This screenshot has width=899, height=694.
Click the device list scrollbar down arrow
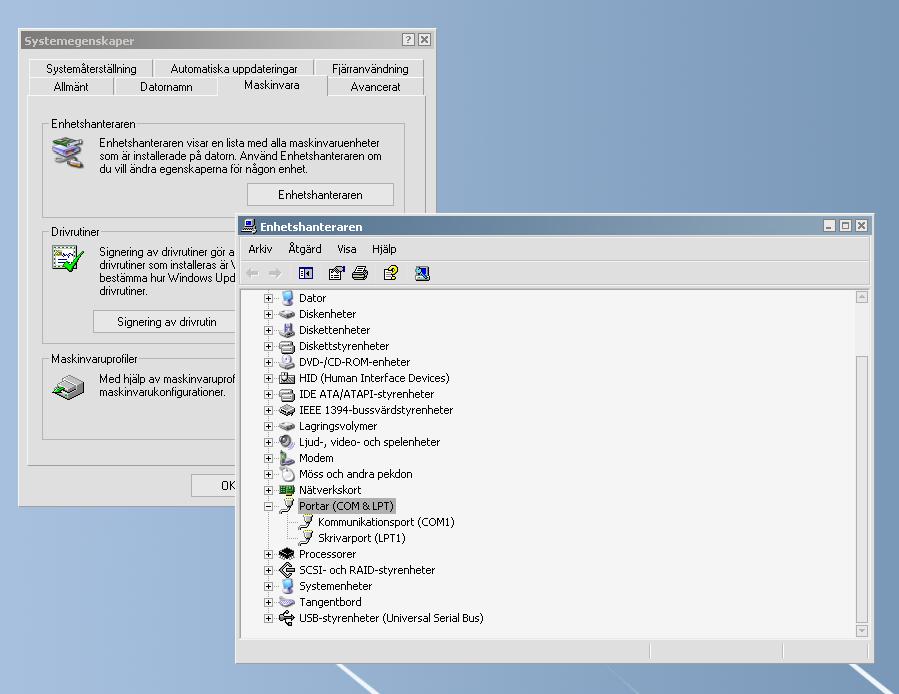861,631
